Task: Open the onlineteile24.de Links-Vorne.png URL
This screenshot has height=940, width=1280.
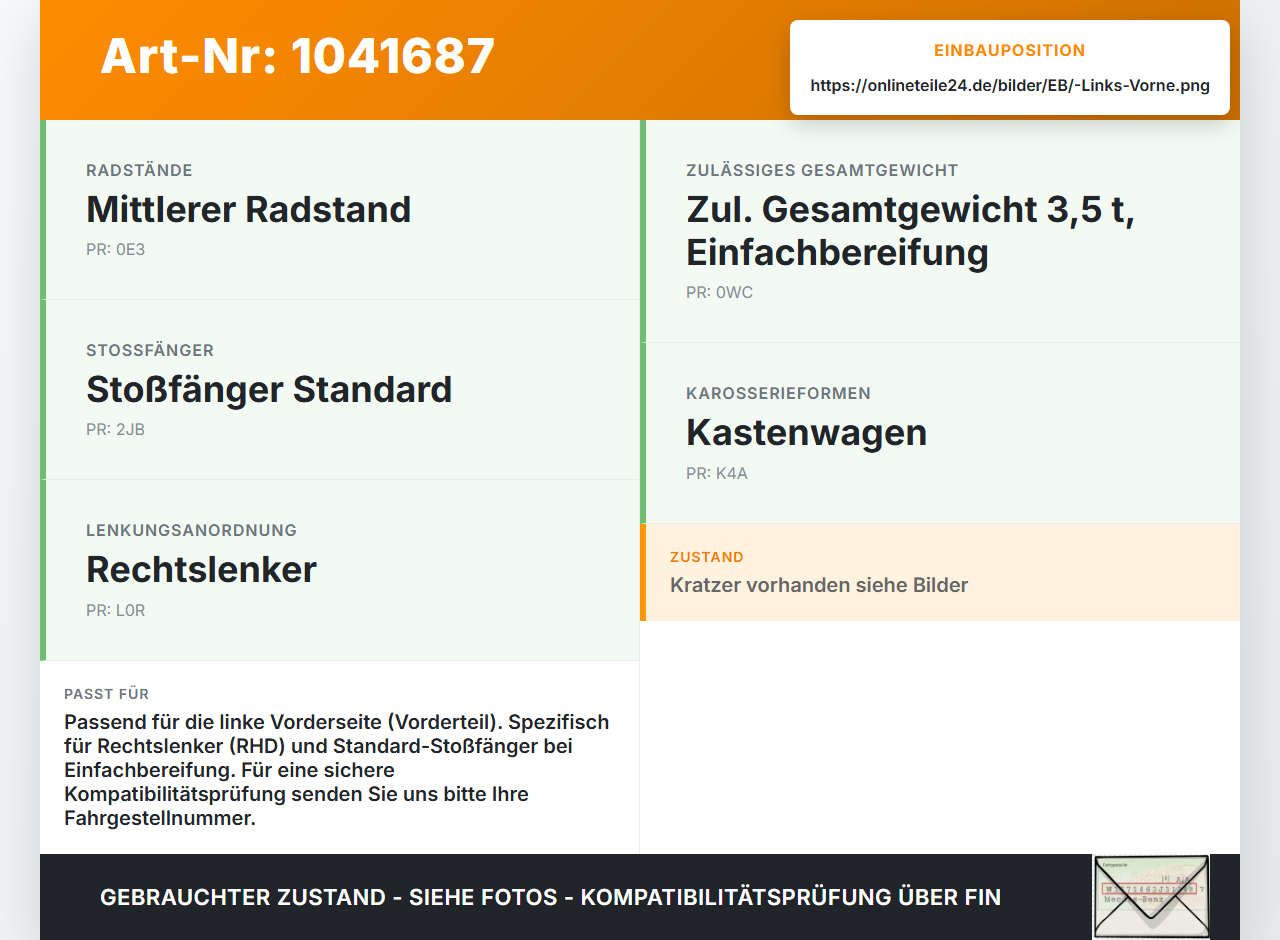Action: 1010,86
